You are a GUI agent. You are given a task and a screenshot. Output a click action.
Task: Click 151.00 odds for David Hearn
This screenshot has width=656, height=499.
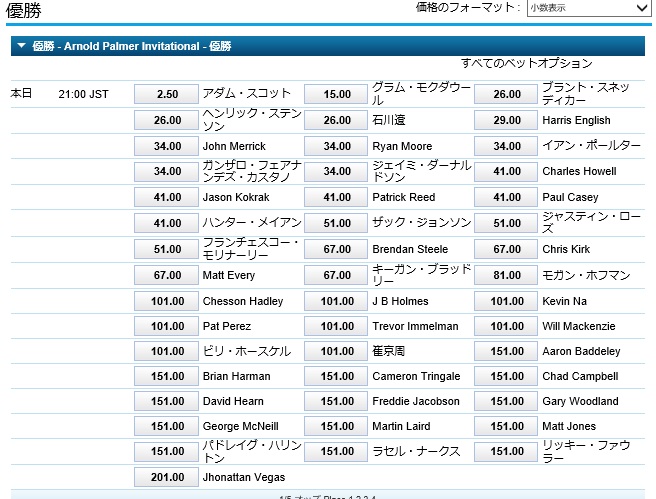pyautogui.click(x=167, y=401)
